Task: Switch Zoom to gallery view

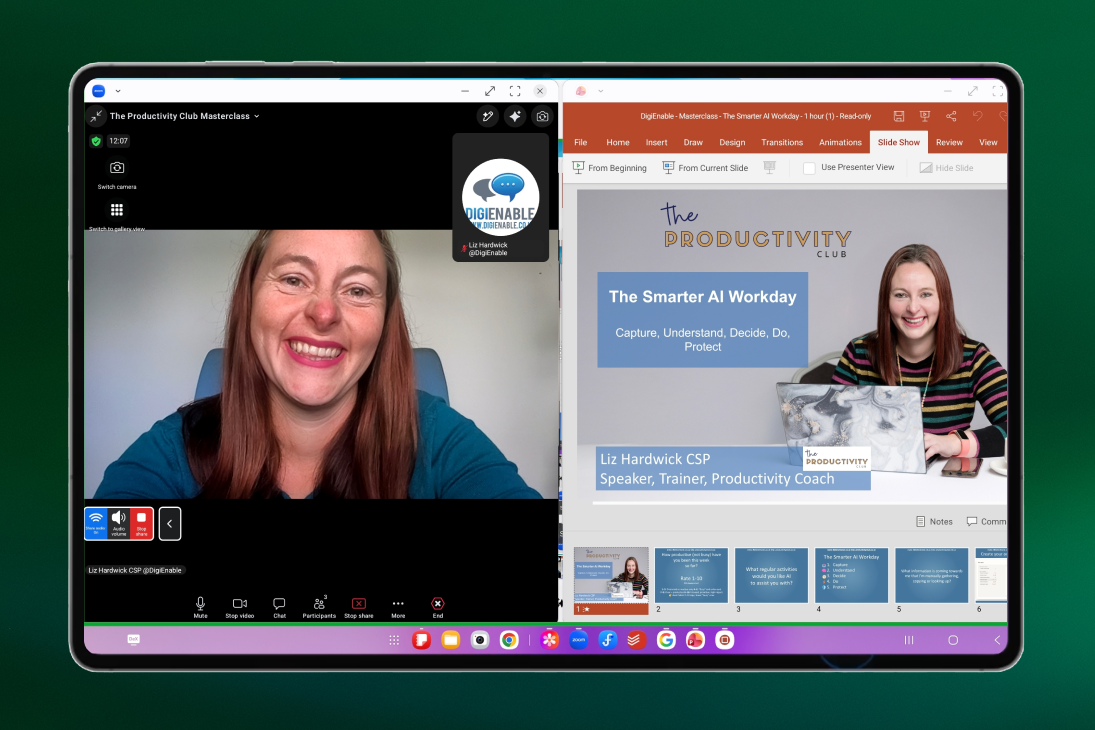Action: (117, 215)
